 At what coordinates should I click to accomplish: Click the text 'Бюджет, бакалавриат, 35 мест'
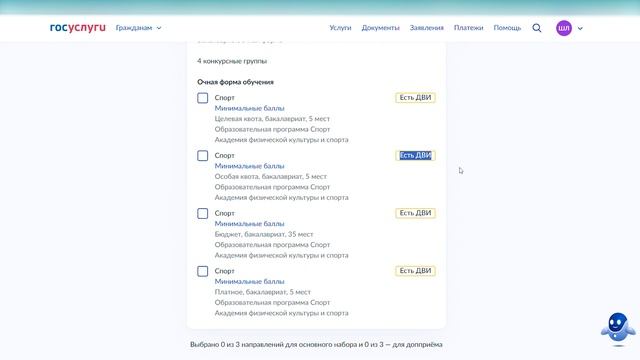(x=264, y=234)
